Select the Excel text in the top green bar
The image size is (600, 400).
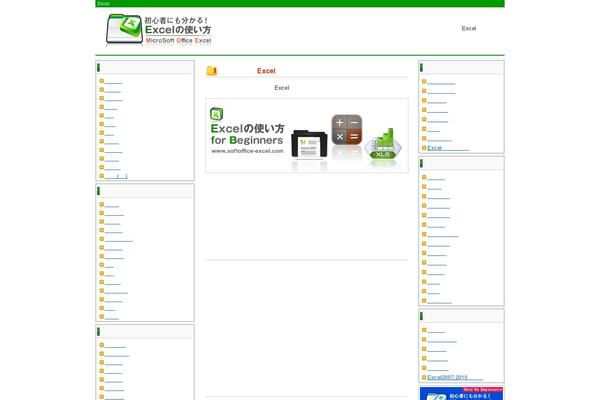click(103, 3)
